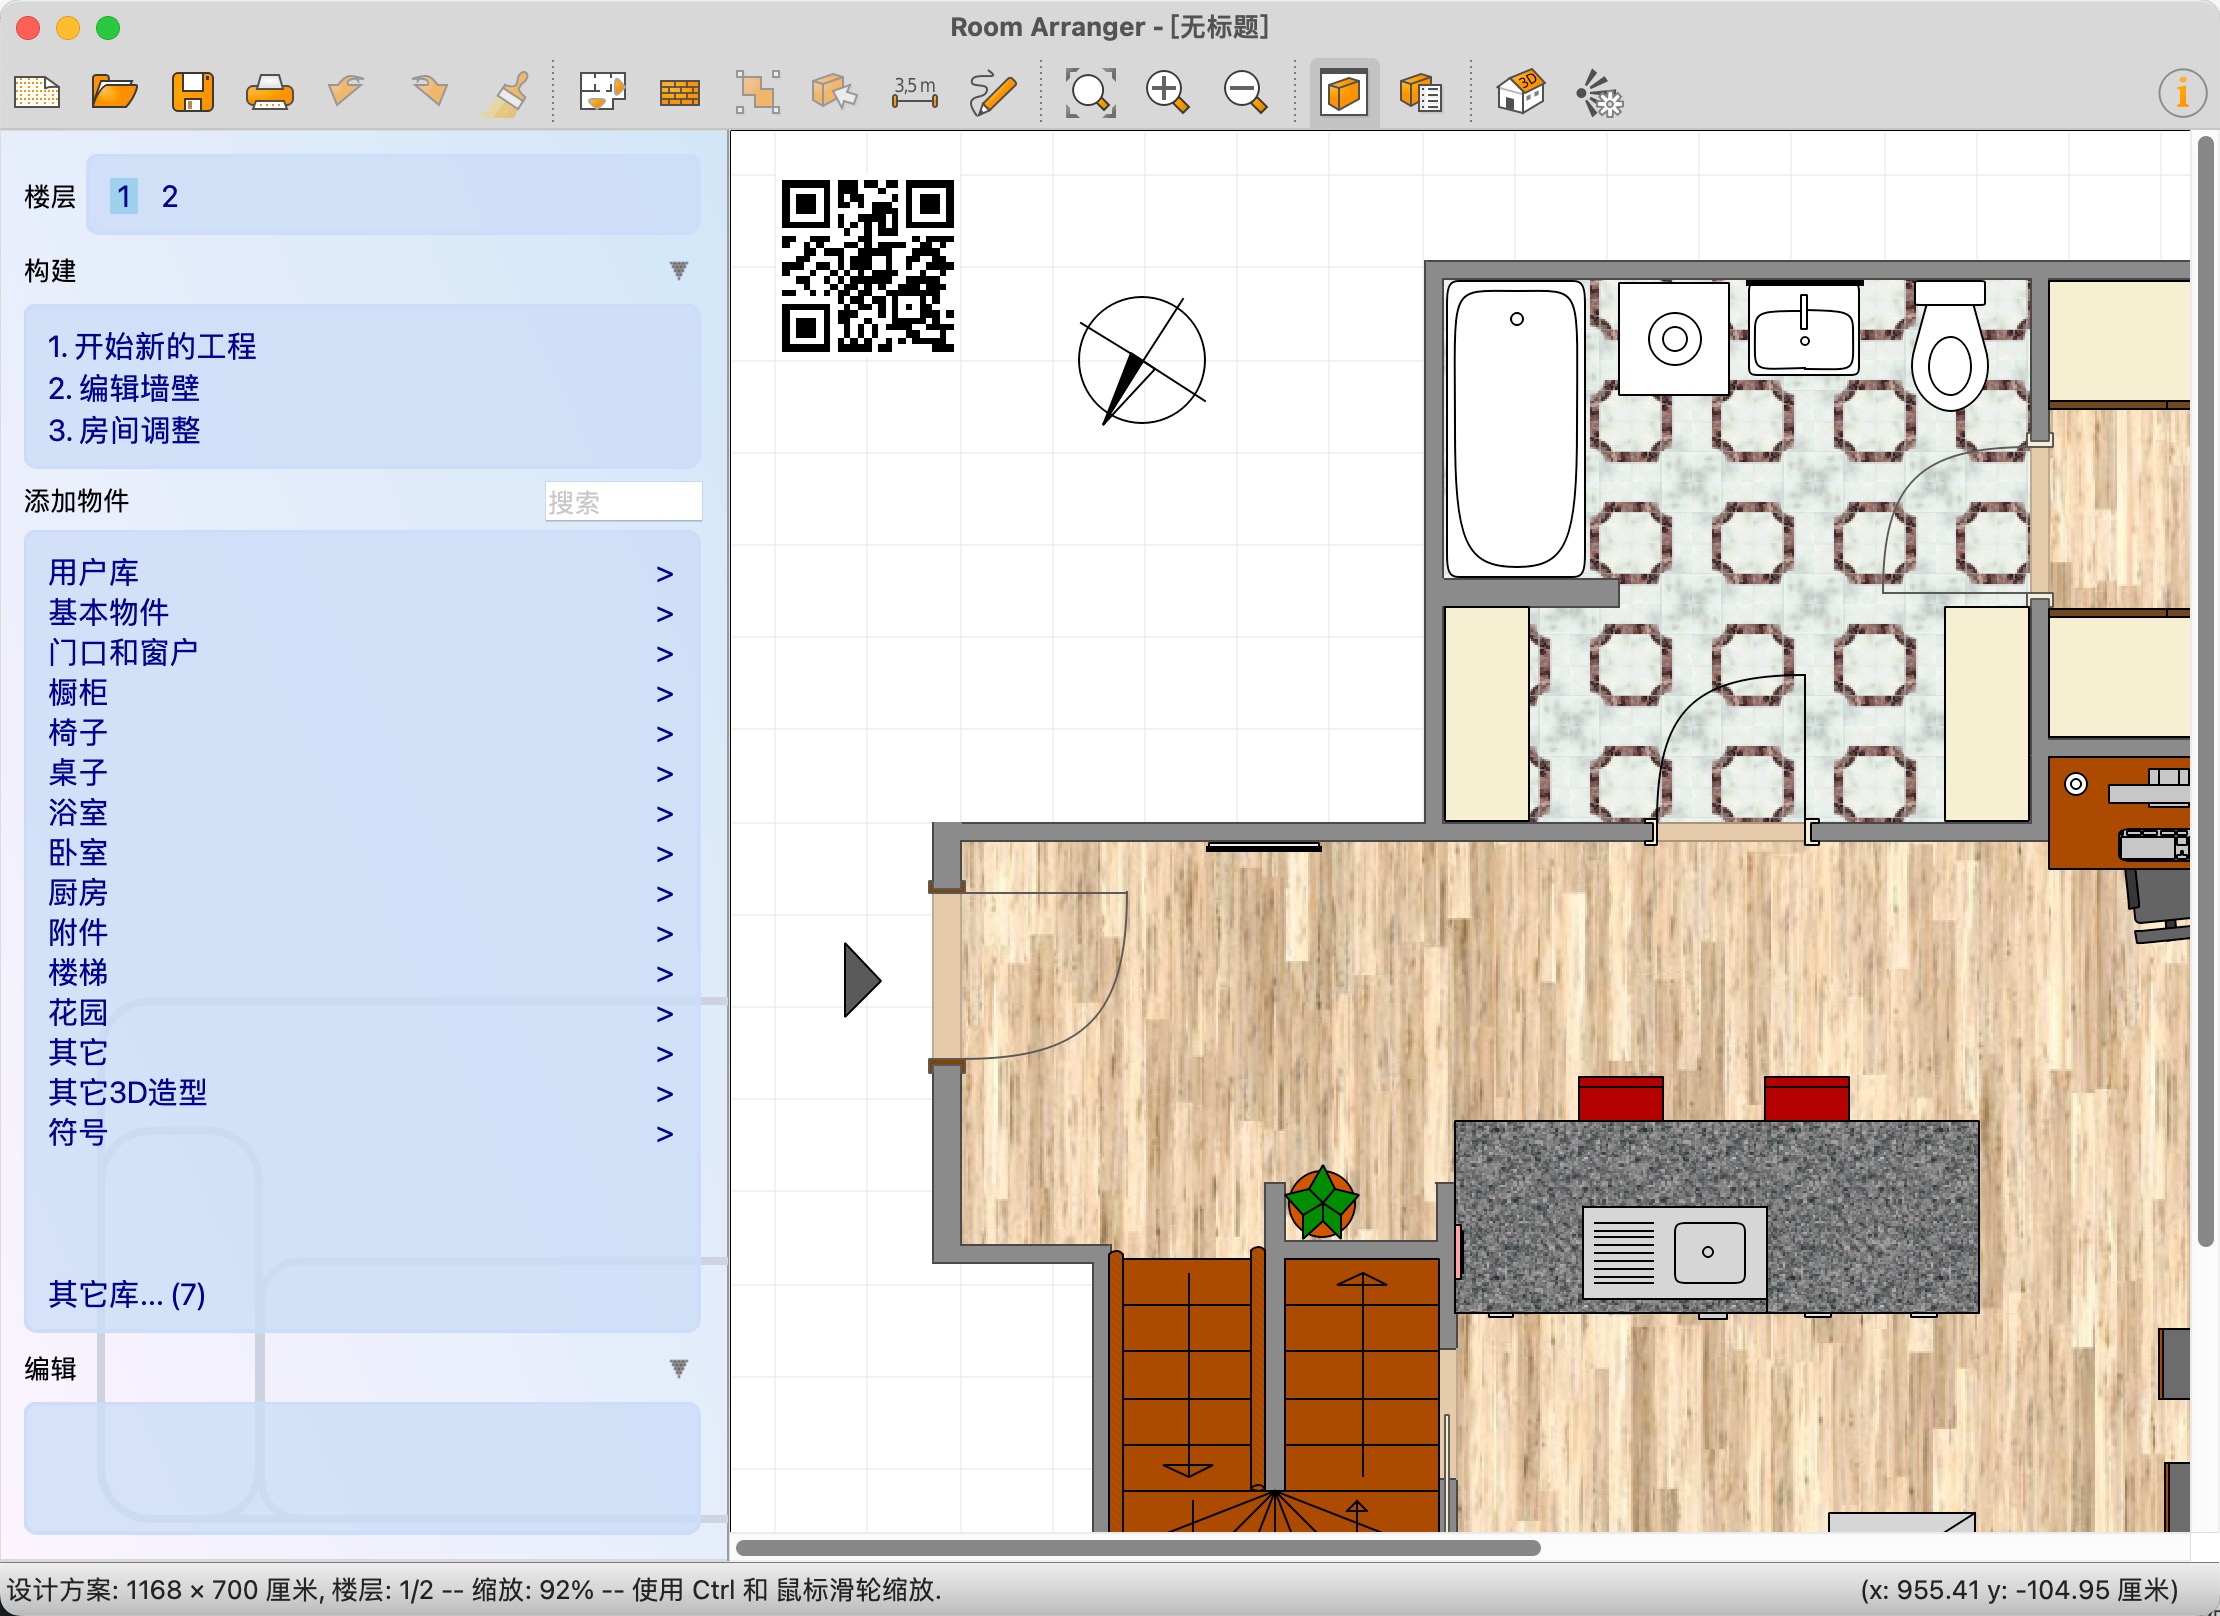Screen dimensions: 2220x1616
Task: Expand the 浴室 category
Action: point(361,813)
